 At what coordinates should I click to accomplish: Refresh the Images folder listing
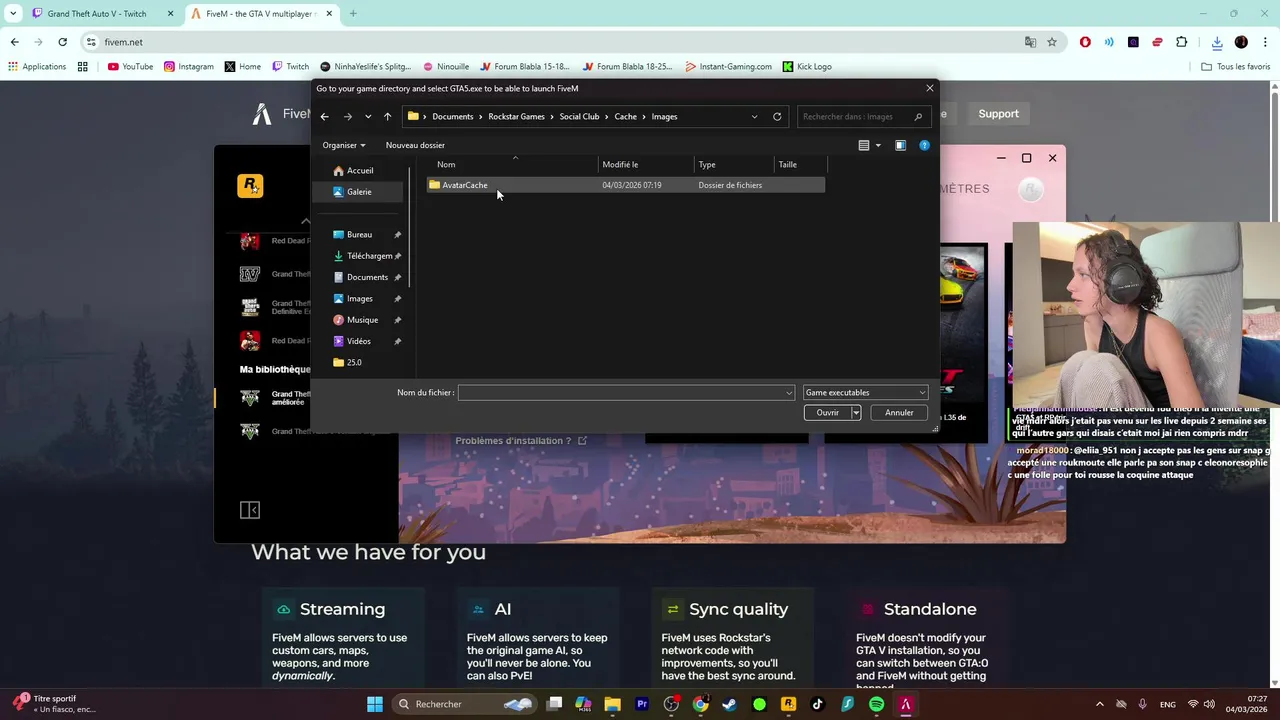tap(777, 117)
